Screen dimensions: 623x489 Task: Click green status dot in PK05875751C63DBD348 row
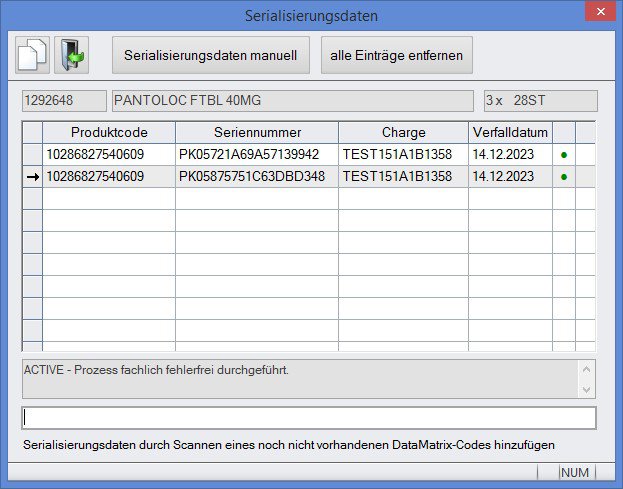(564, 177)
